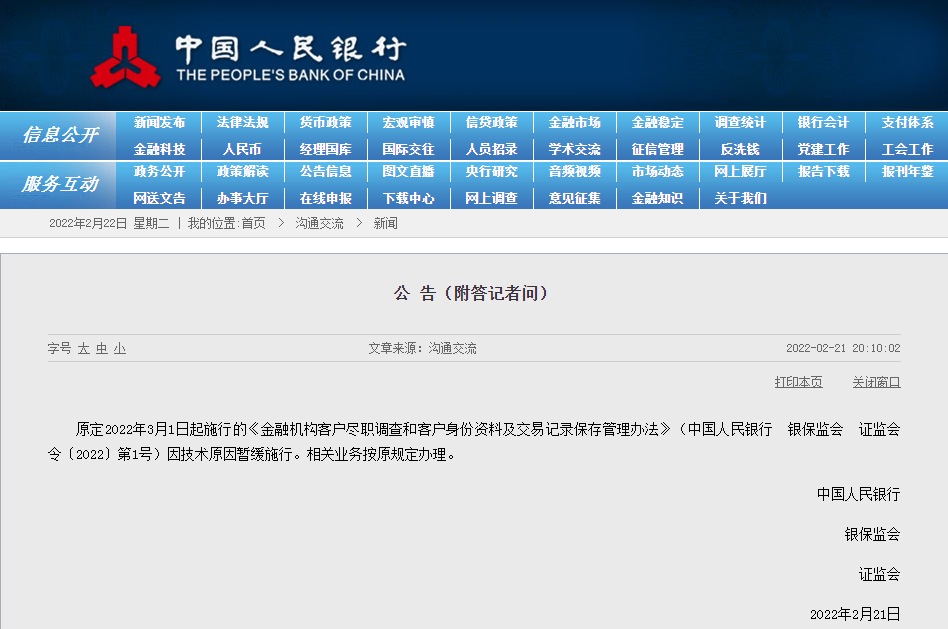The width and height of the screenshot is (948, 629).
Task: Select 在线申报 navigation link
Action: [325, 198]
